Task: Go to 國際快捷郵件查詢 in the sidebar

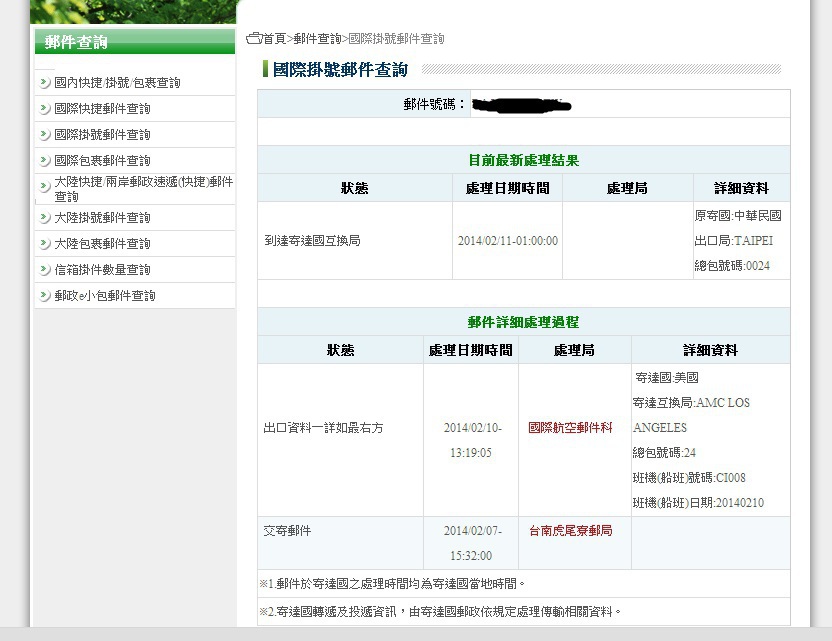Action: pos(102,109)
